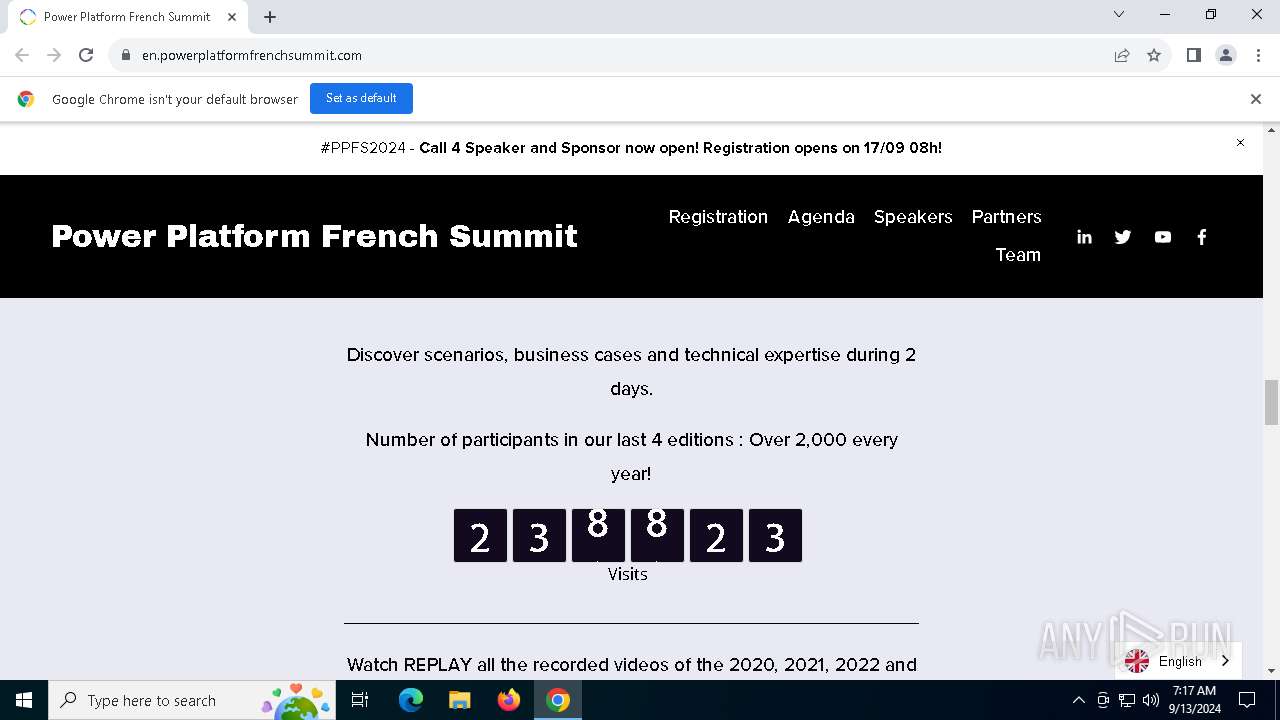
Task: Share this page via share icon
Action: [x=1122, y=55]
